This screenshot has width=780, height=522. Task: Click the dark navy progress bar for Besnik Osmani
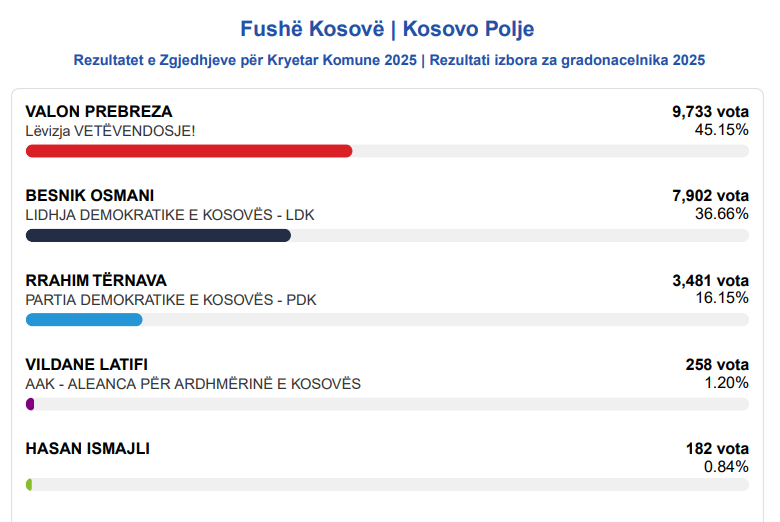[x=158, y=236]
